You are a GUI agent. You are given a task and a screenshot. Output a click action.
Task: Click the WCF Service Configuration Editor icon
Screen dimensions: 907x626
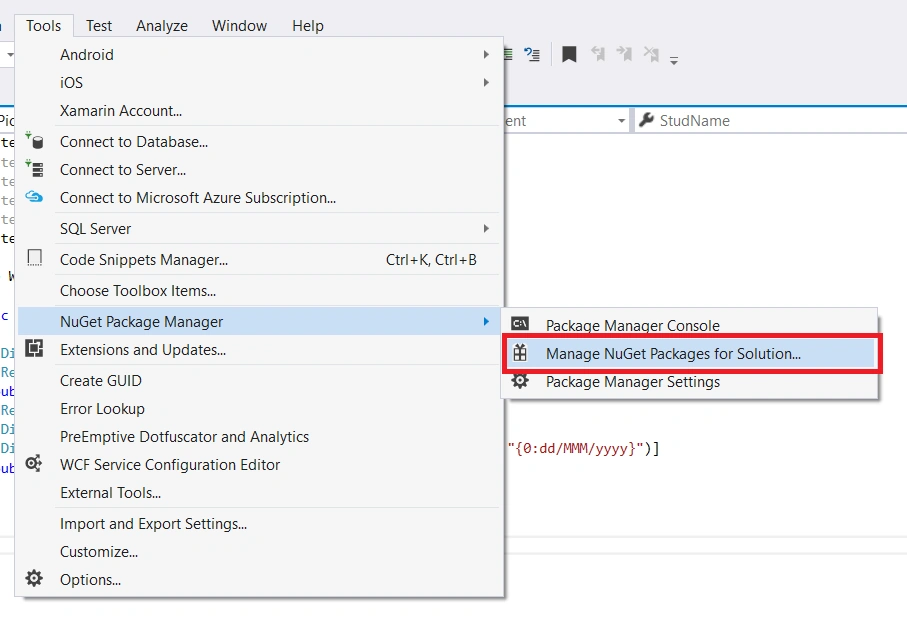[34, 463]
